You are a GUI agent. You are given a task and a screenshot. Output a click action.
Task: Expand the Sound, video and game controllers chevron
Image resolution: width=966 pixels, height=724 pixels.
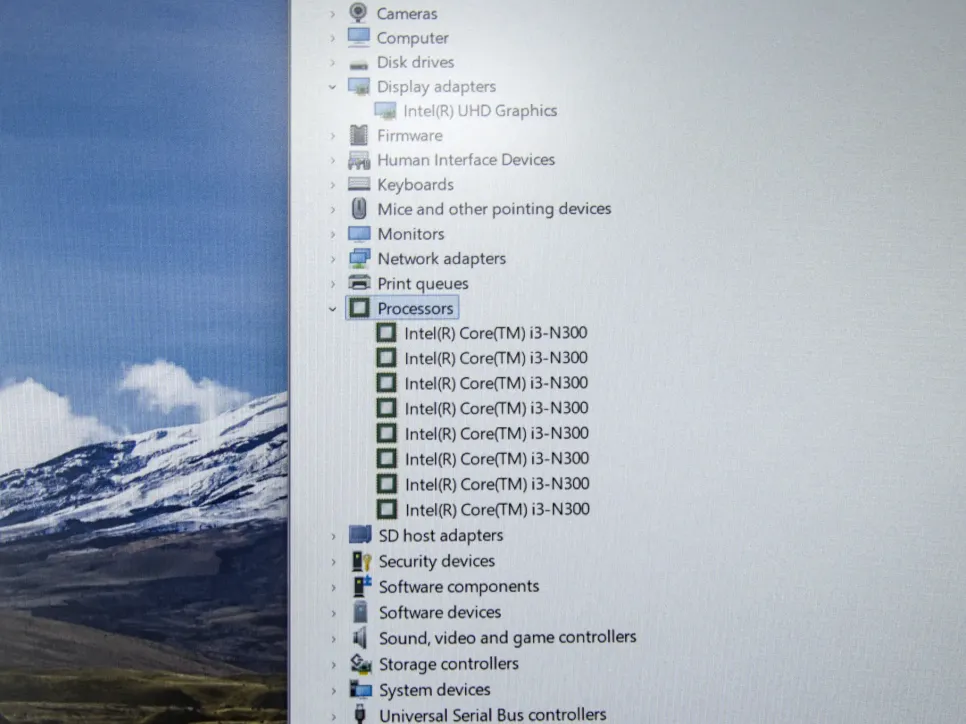333,639
